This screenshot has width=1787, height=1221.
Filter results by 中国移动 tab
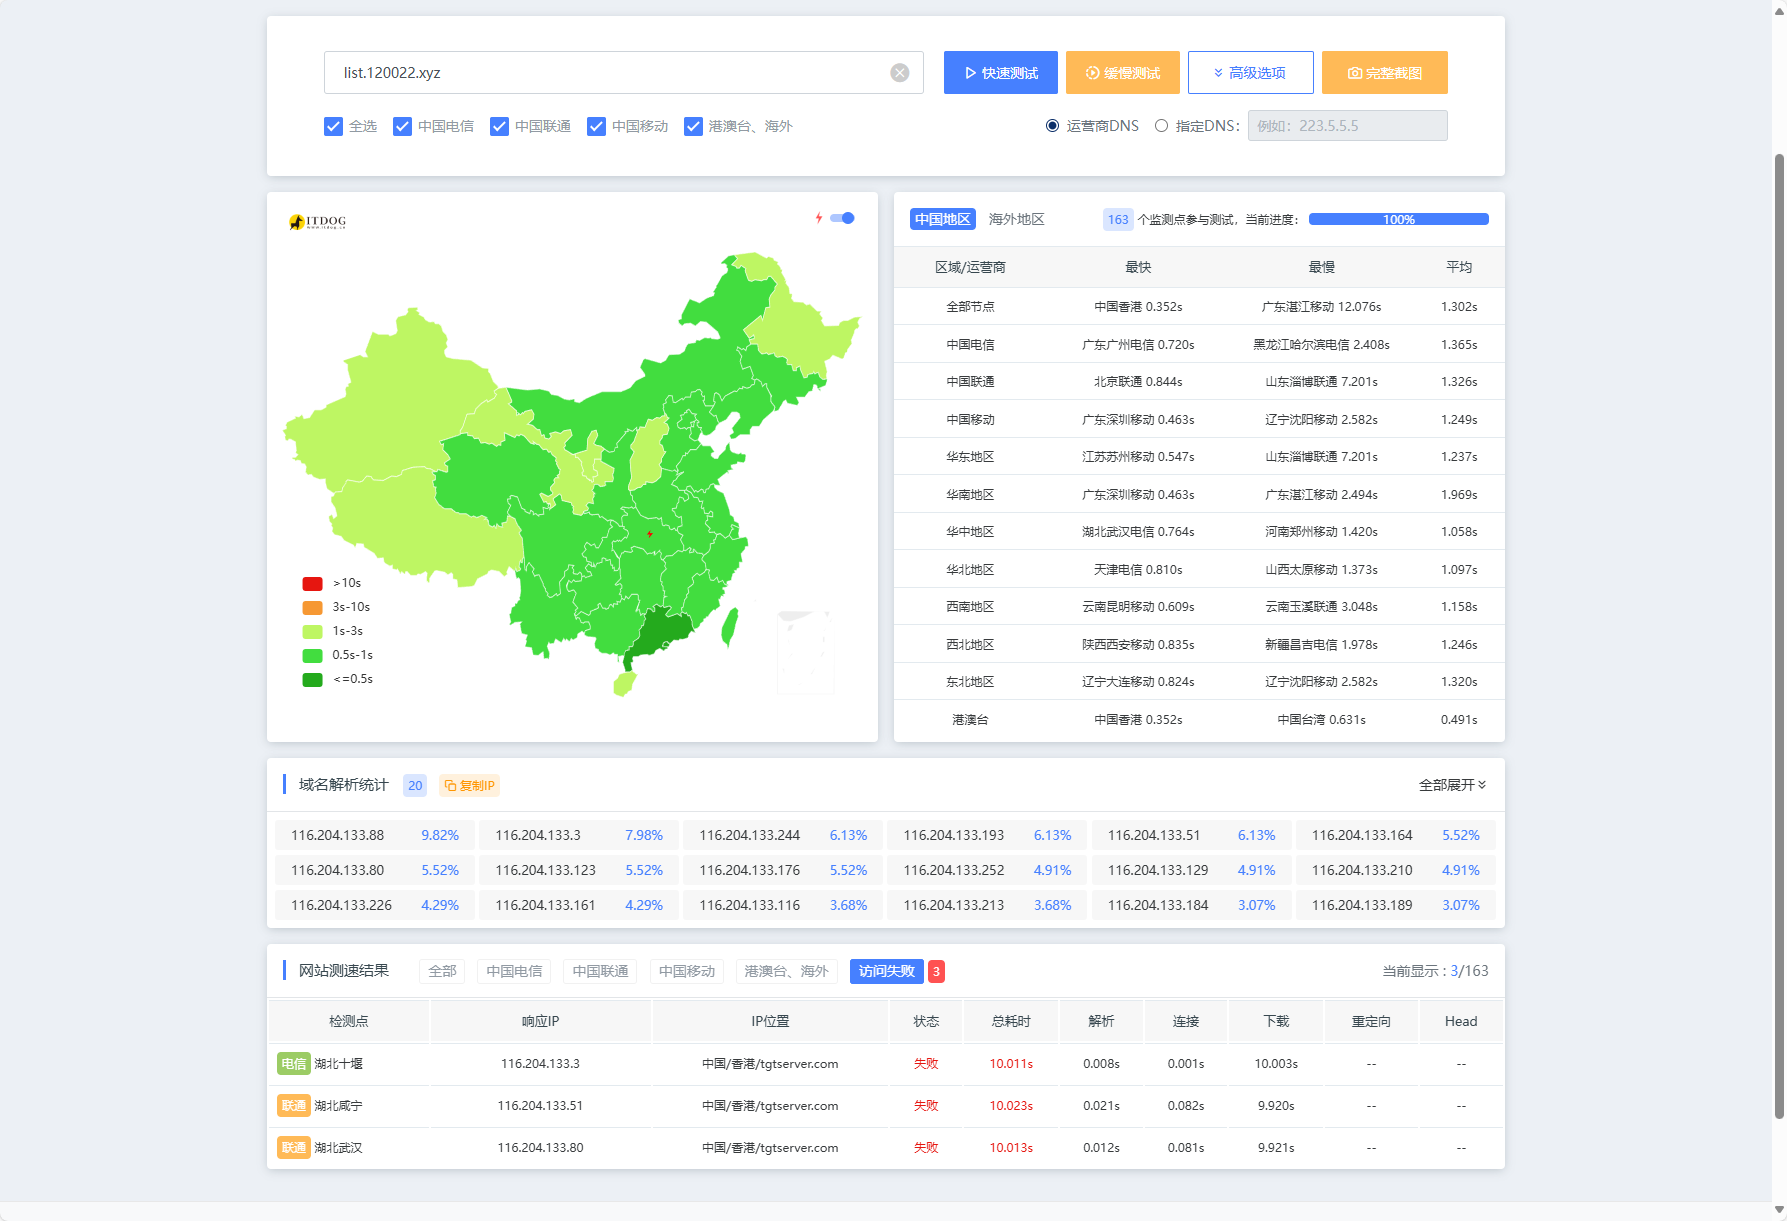point(686,971)
